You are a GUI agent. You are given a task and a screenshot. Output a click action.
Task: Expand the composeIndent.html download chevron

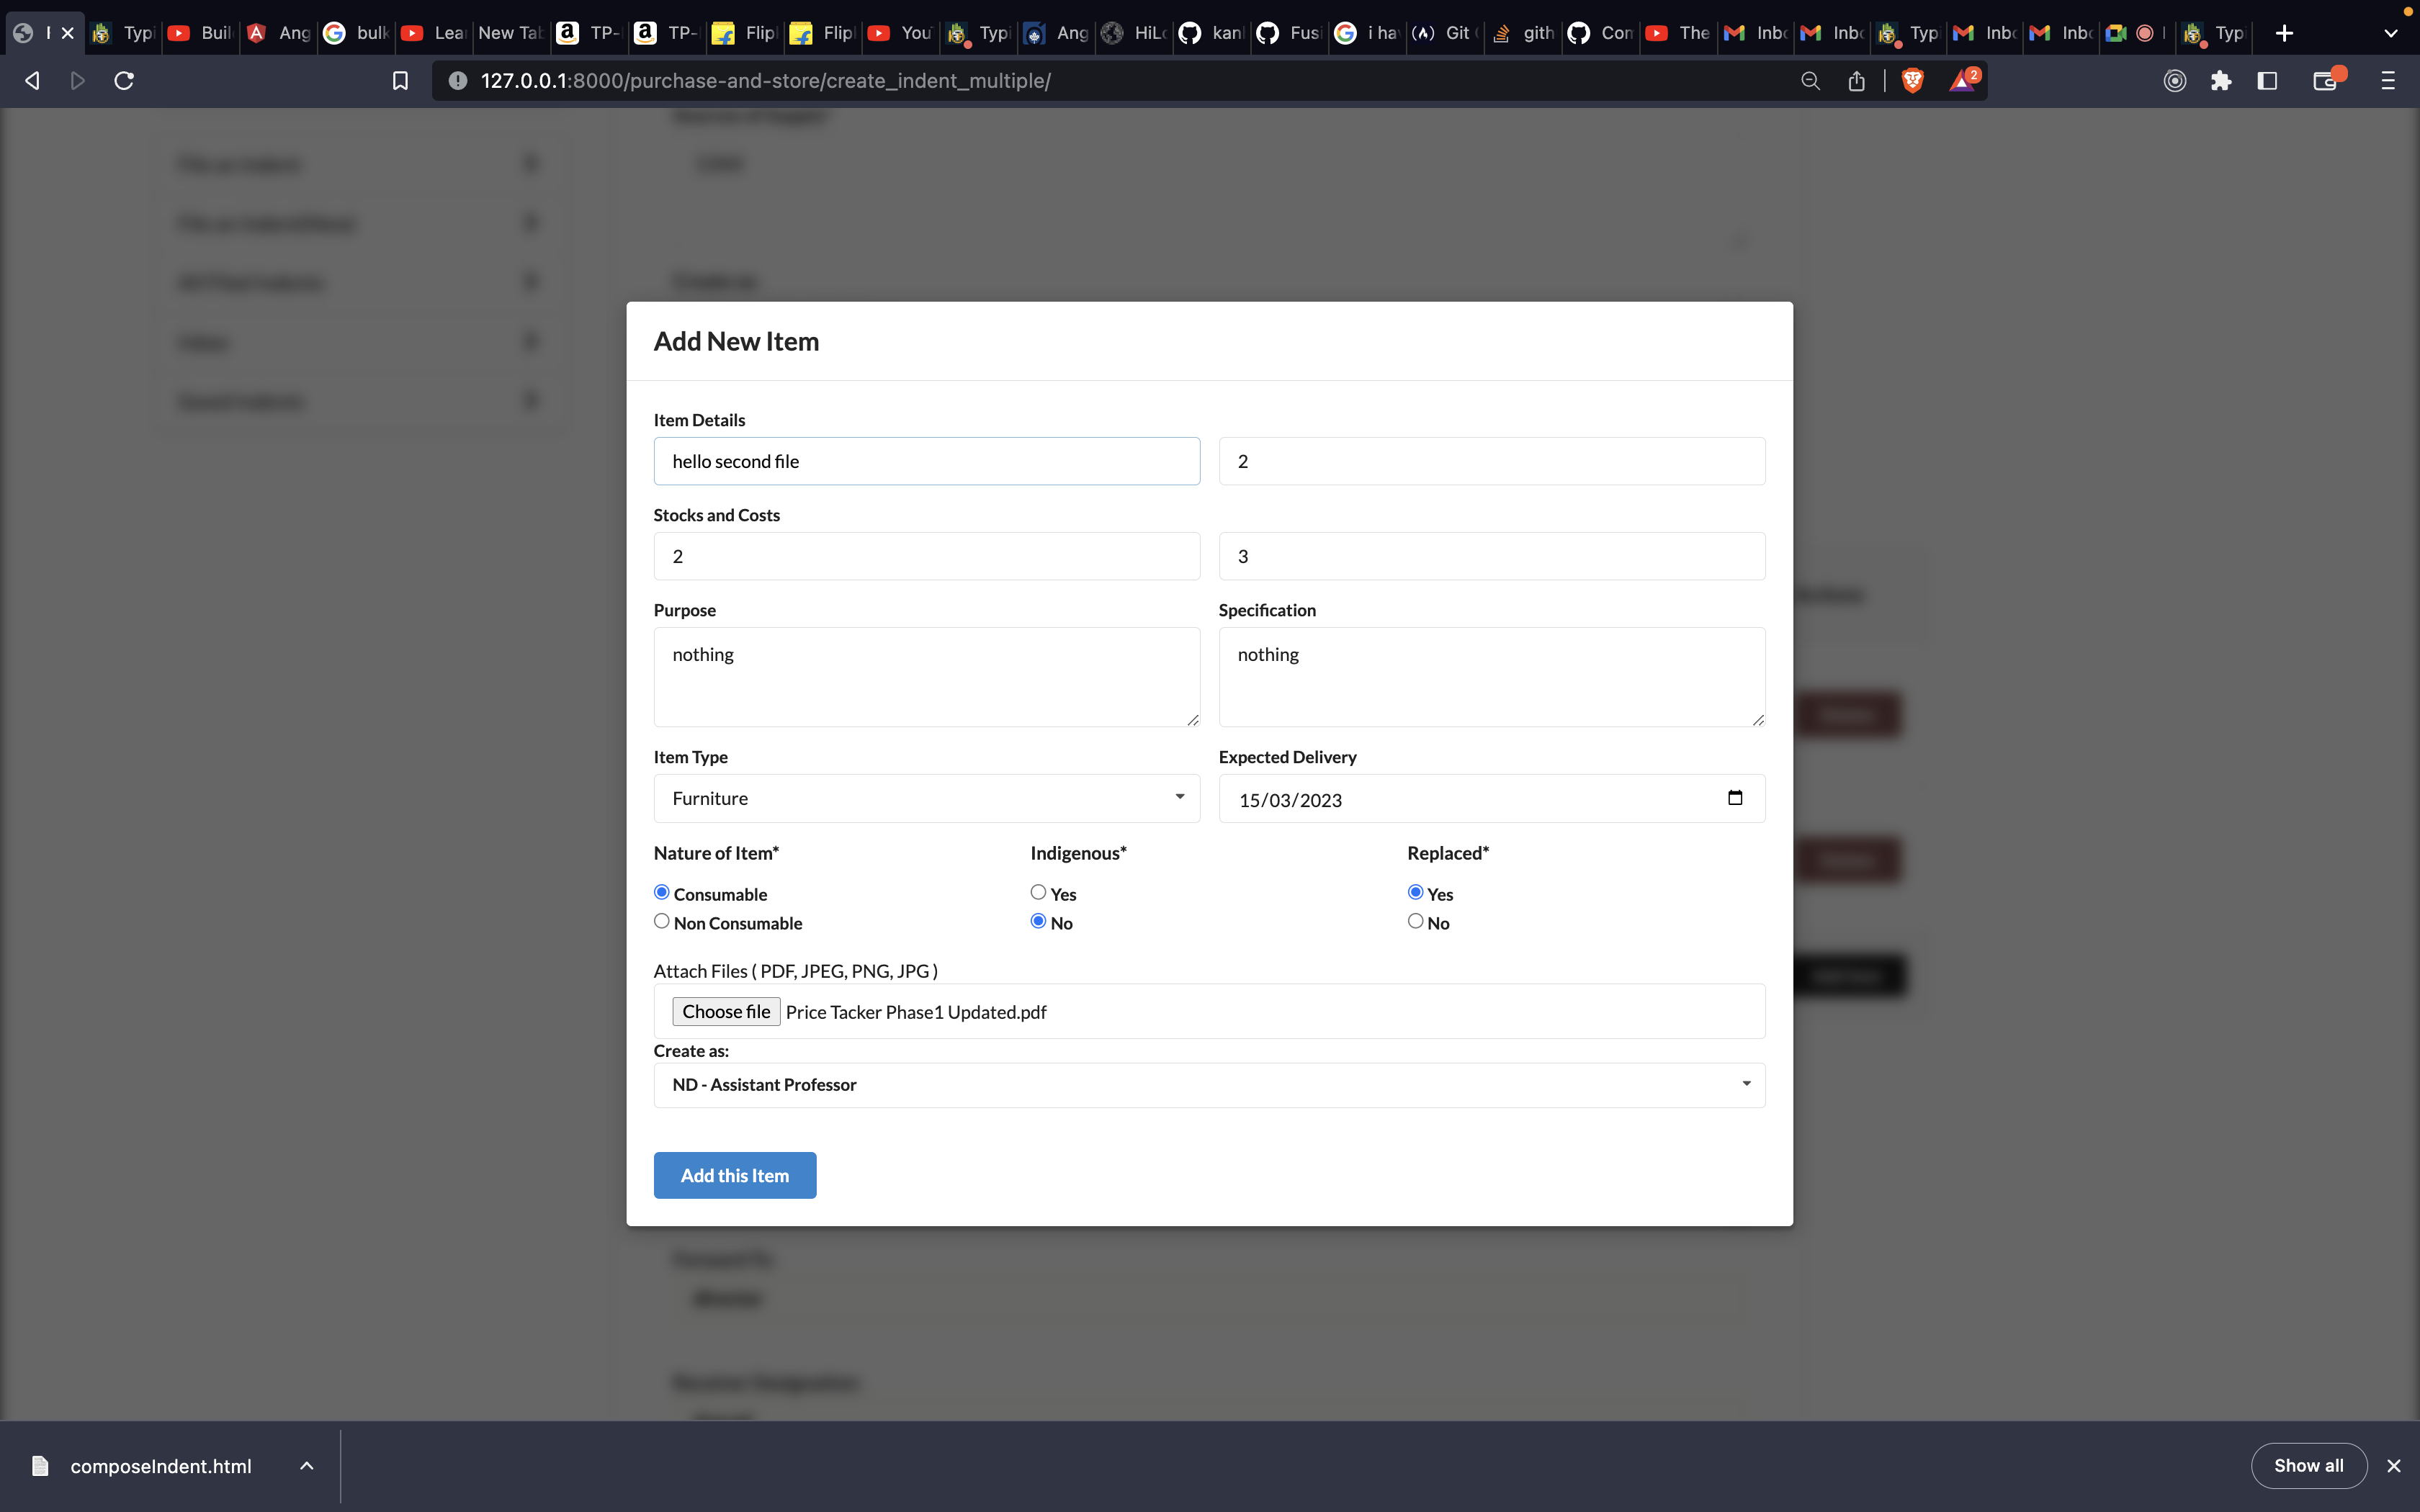tap(307, 1466)
